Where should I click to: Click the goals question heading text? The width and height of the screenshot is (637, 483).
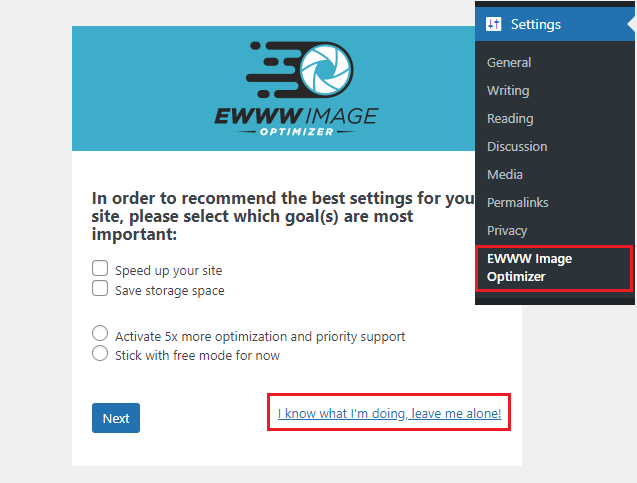282,215
